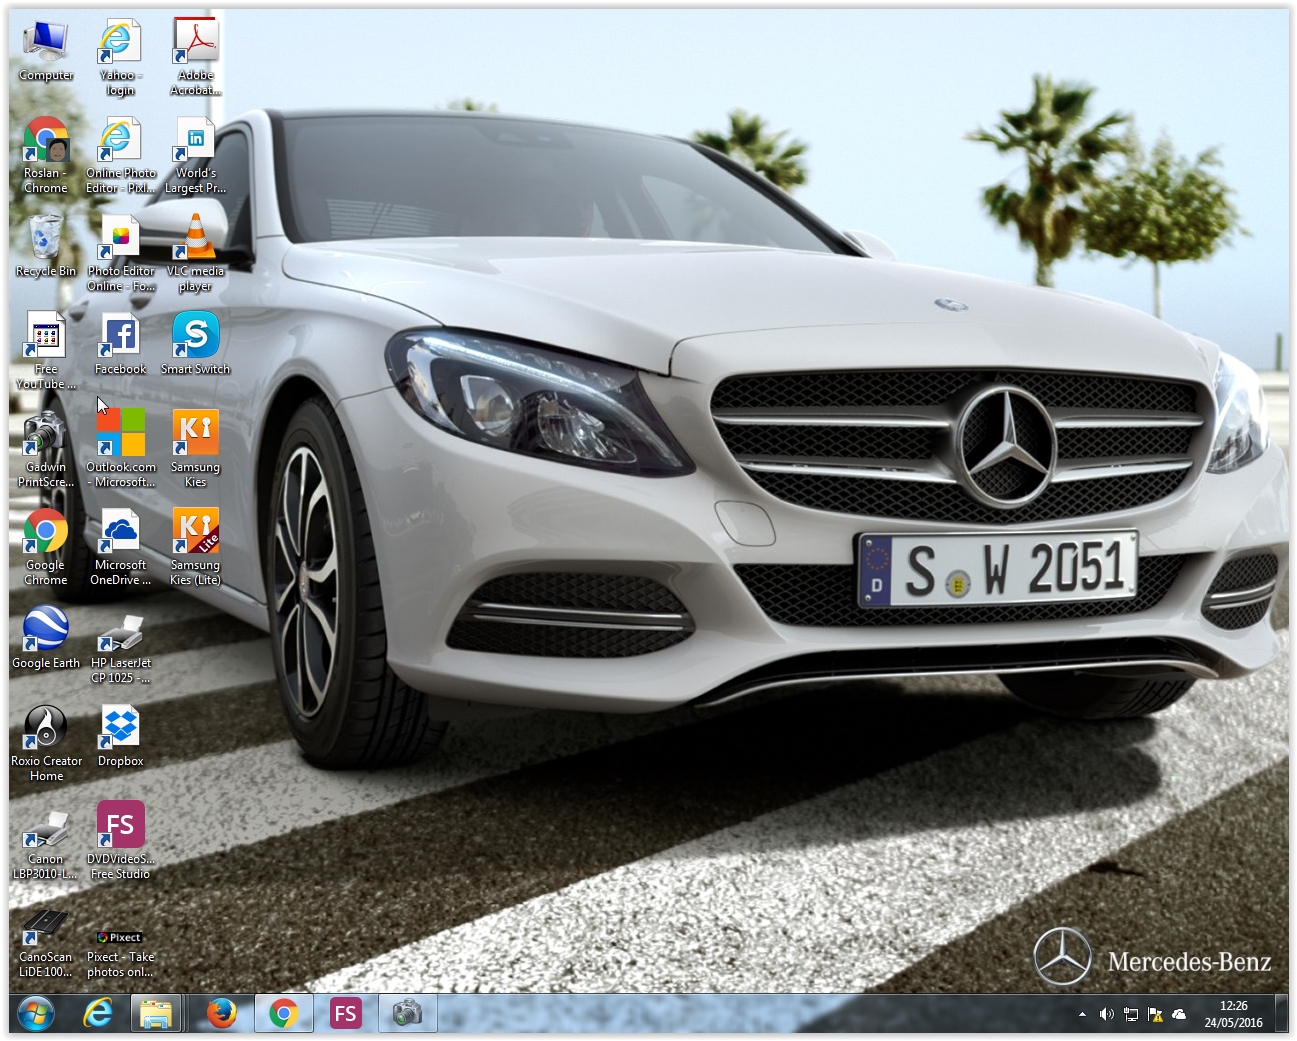This screenshot has width=1297, height=1041.
Task: Launch Firefox from the taskbar
Action: (221, 1014)
